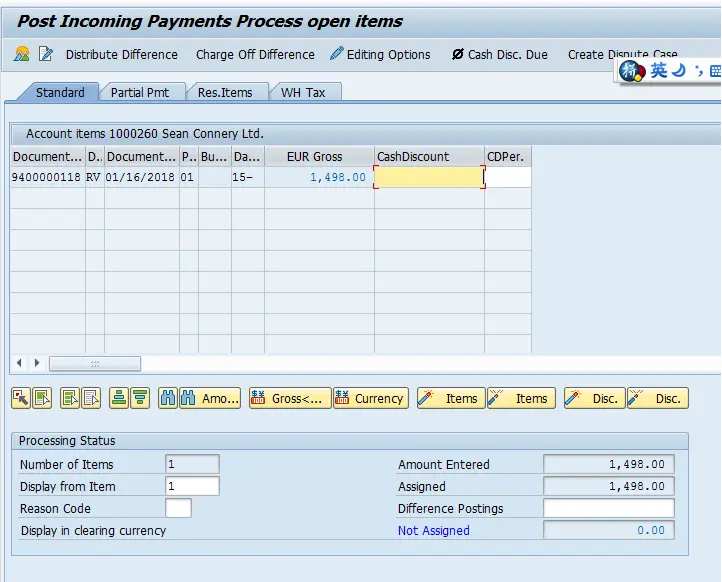This screenshot has height=582, width=722.
Task: Click the days value 15- in the row
Action: [243, 177]
